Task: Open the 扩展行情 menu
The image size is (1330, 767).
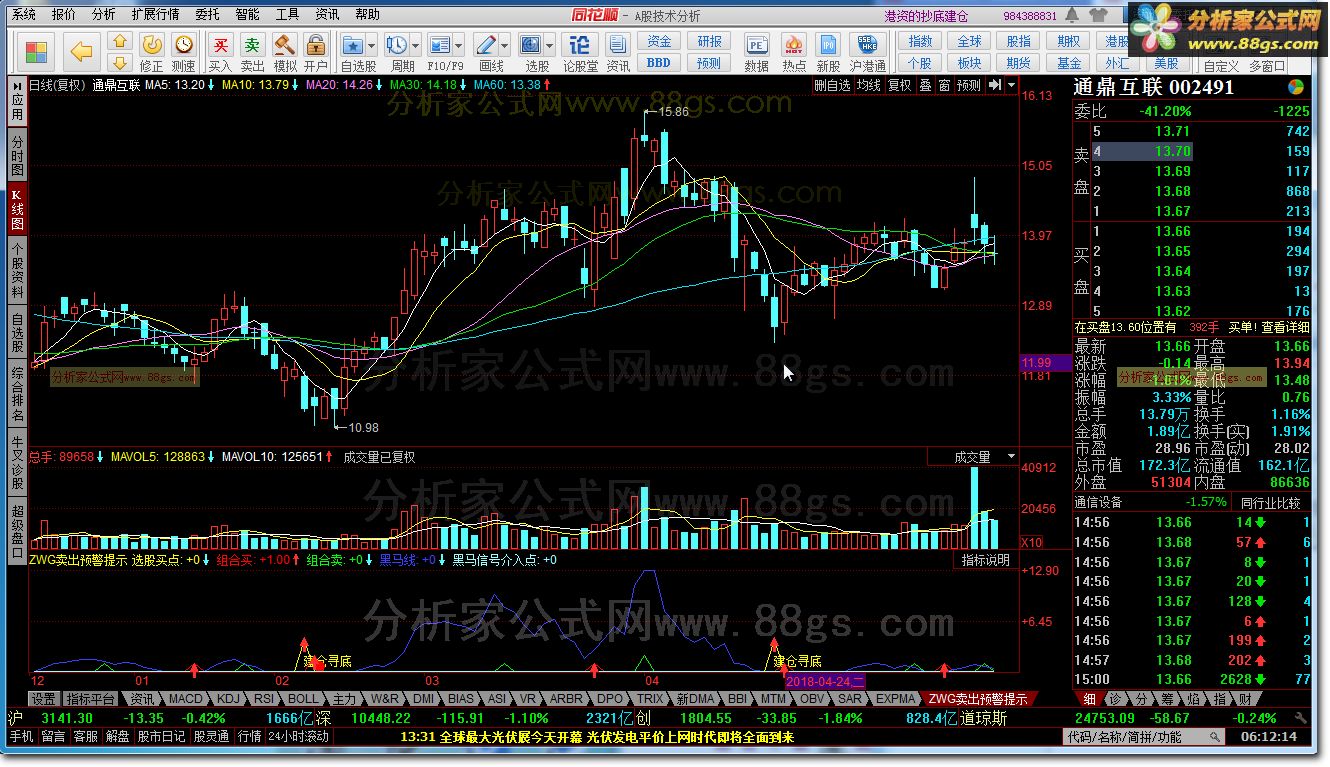Action: point(155,15)
